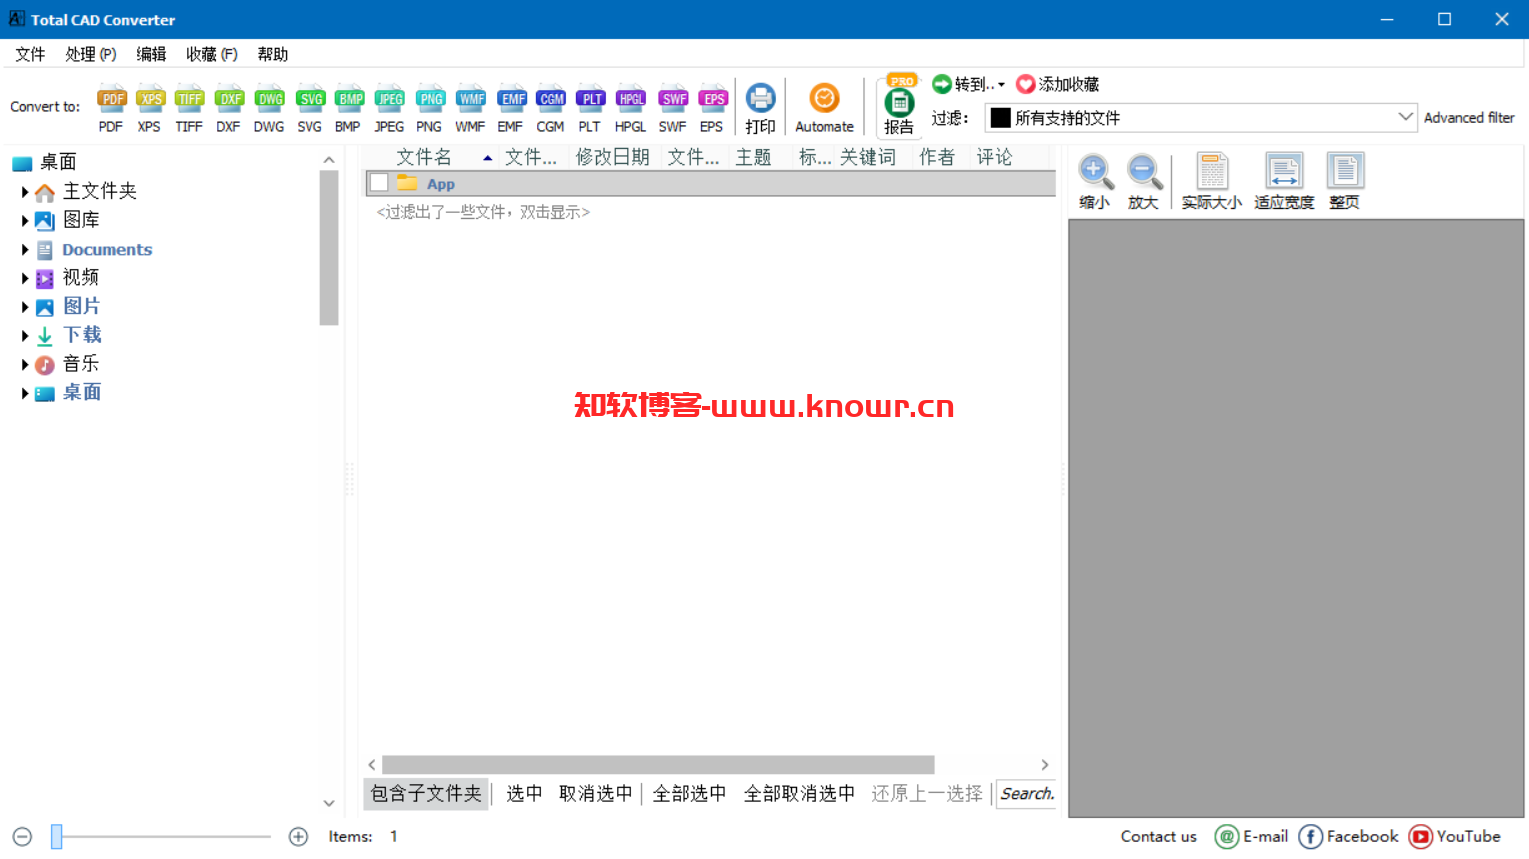Open the 编辑 menu
This screenshot has height=859, width=1529.
click(x=151, y=54)
